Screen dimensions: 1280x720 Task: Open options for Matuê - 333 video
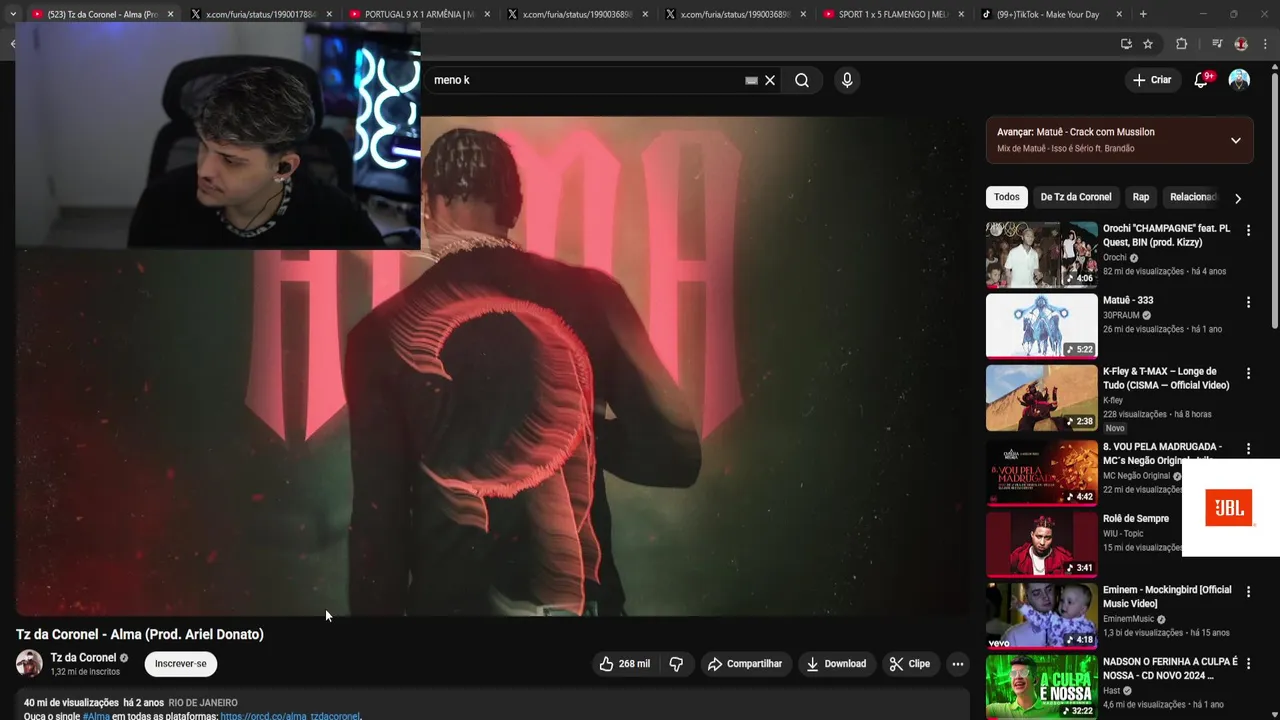pyautogui.click(x=1248, y=302)
